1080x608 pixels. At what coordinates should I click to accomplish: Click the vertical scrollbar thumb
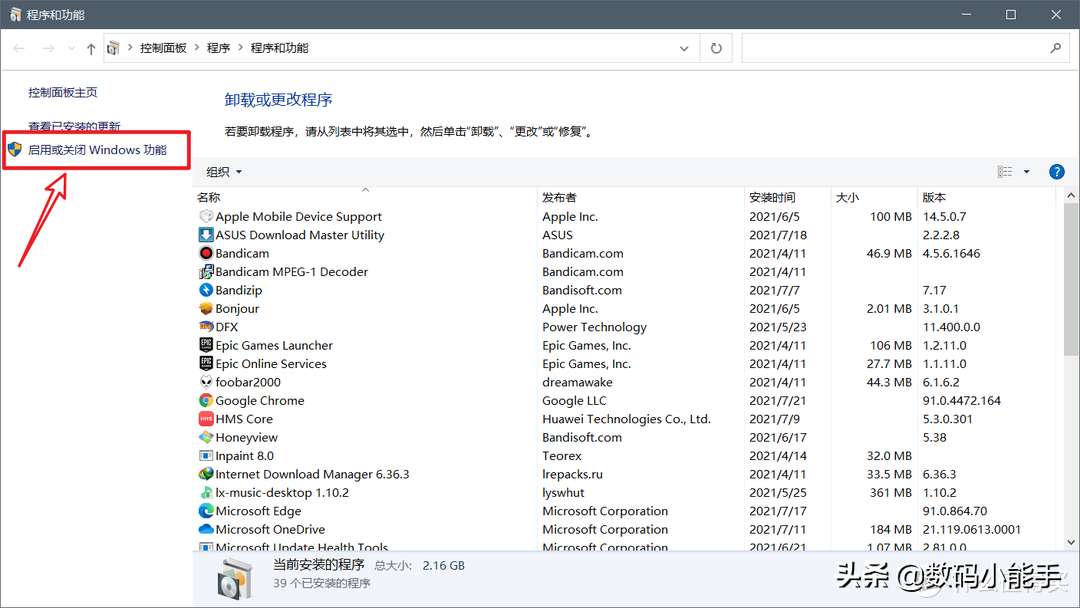pyautogui.click(x=1071, y=280)
